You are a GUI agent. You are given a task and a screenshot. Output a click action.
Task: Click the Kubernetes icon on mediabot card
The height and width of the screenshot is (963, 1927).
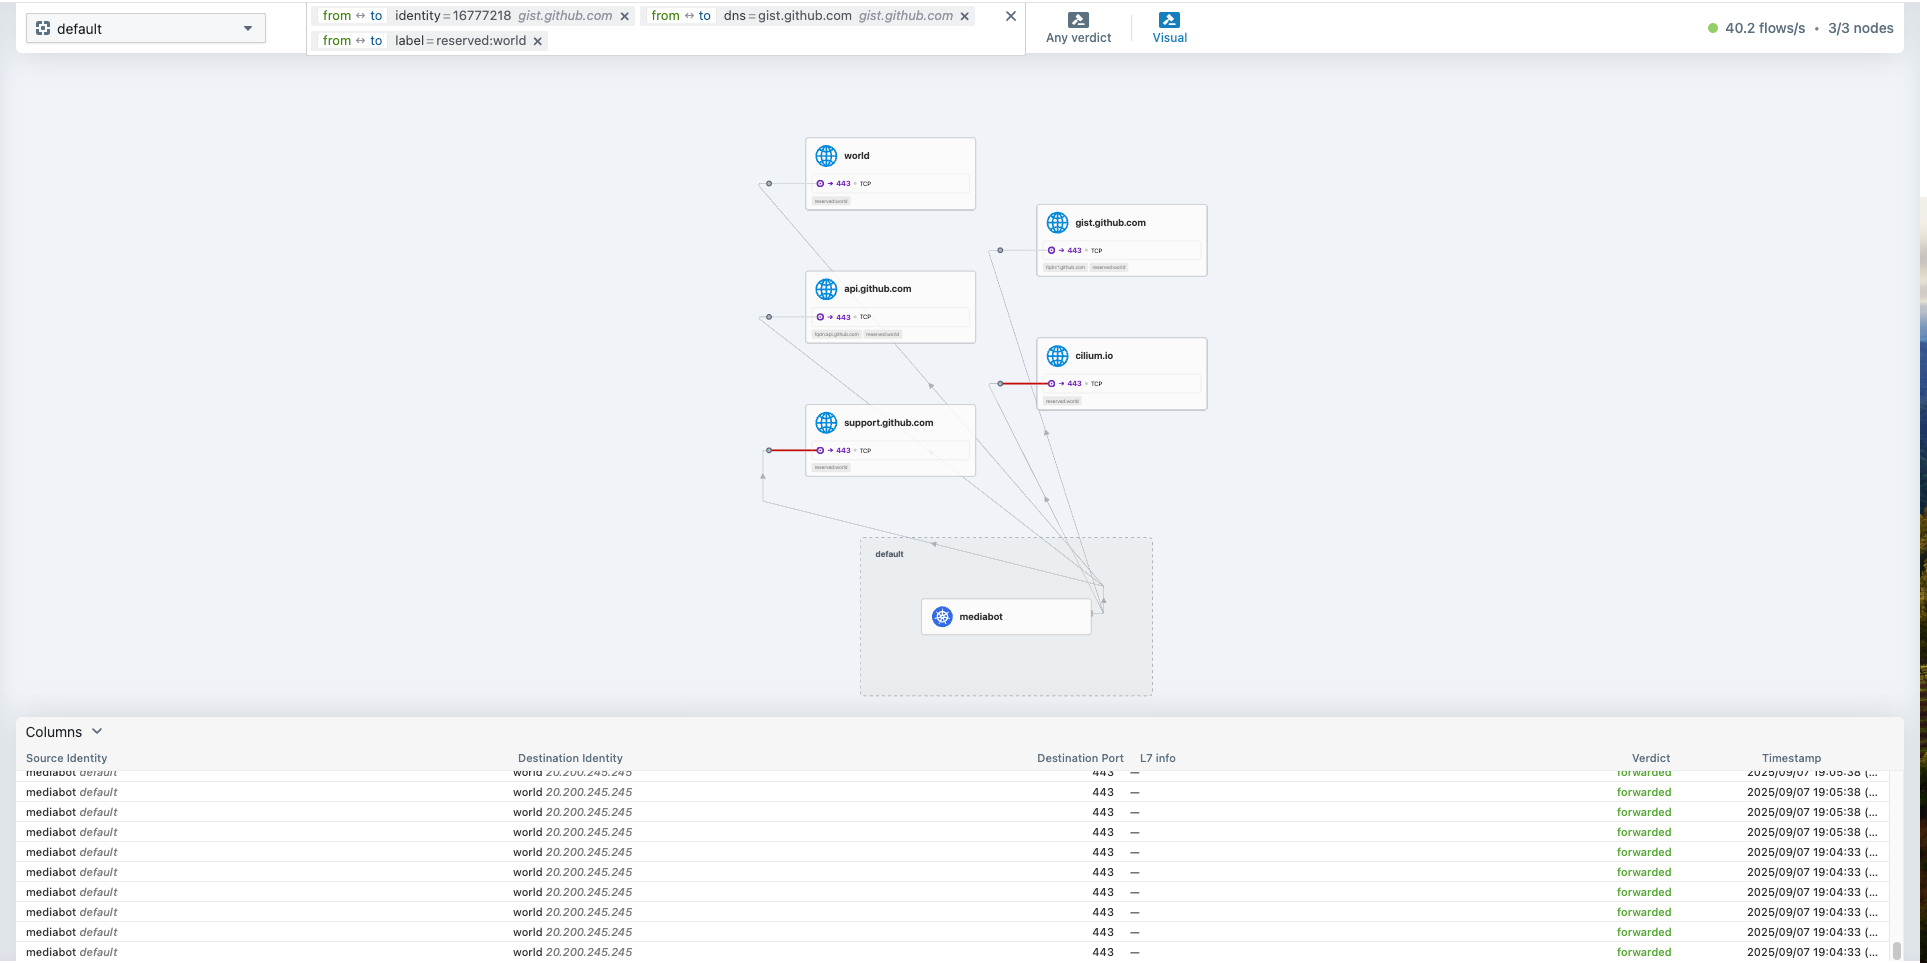(x=942, y=617)
